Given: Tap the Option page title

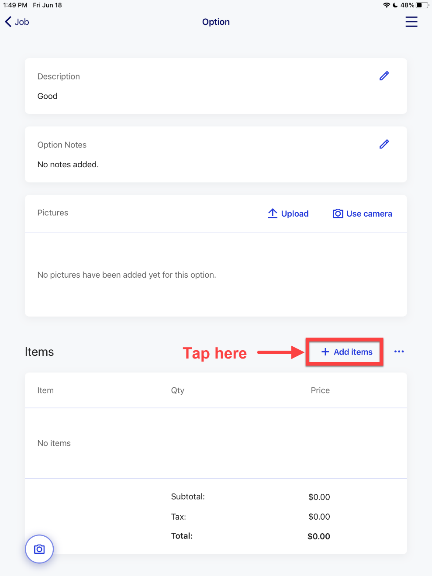Looking at the screenshot, I should tap(216, 22).
